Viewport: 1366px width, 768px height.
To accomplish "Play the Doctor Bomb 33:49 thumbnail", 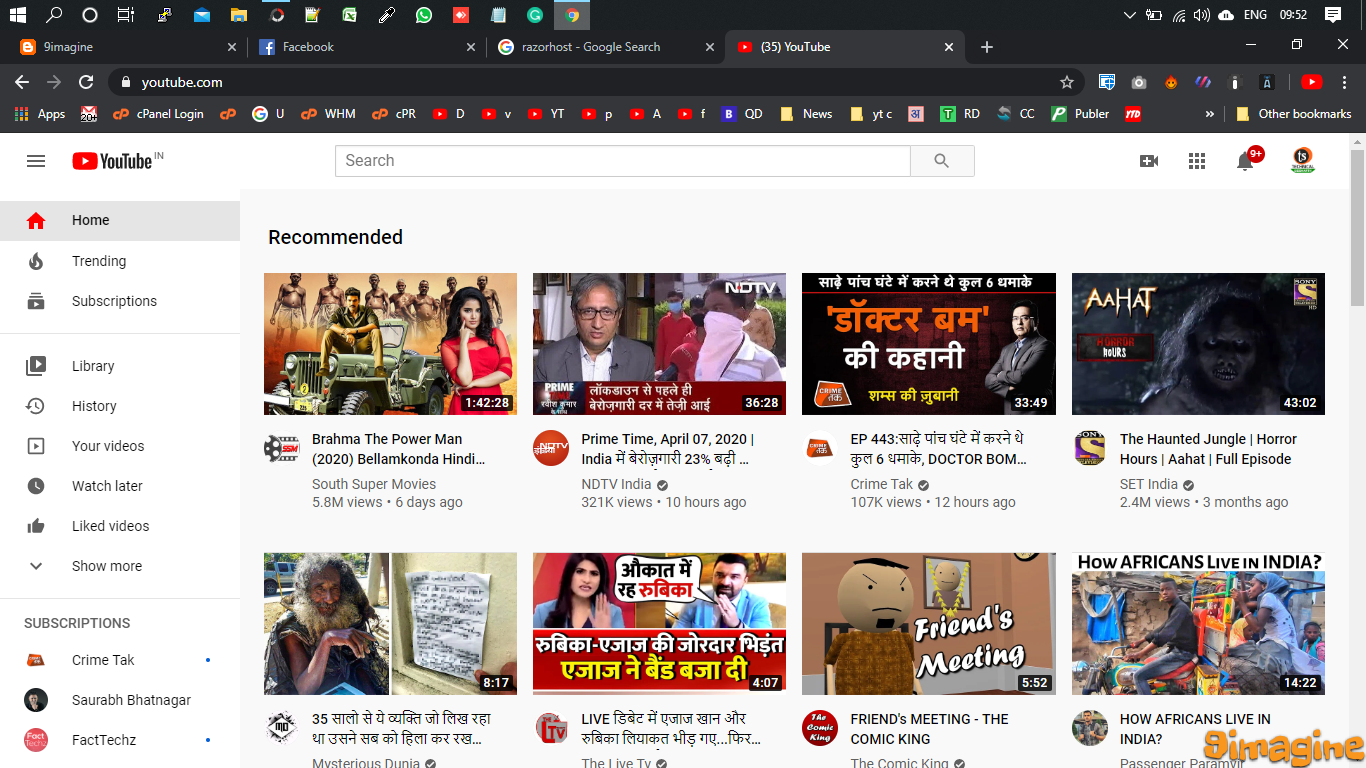I will click(929, 344).
